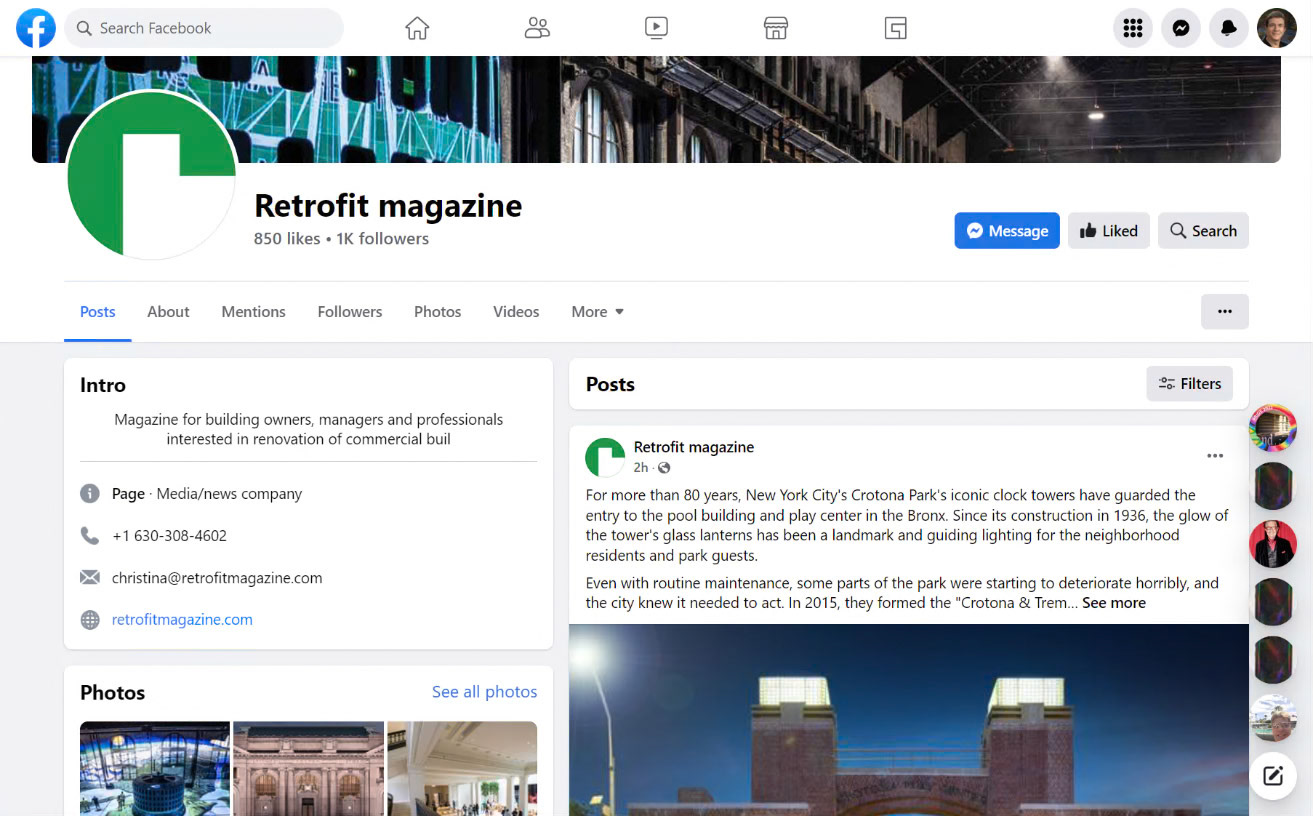Open the notifications bell icon

click(x=1229, y=29)
